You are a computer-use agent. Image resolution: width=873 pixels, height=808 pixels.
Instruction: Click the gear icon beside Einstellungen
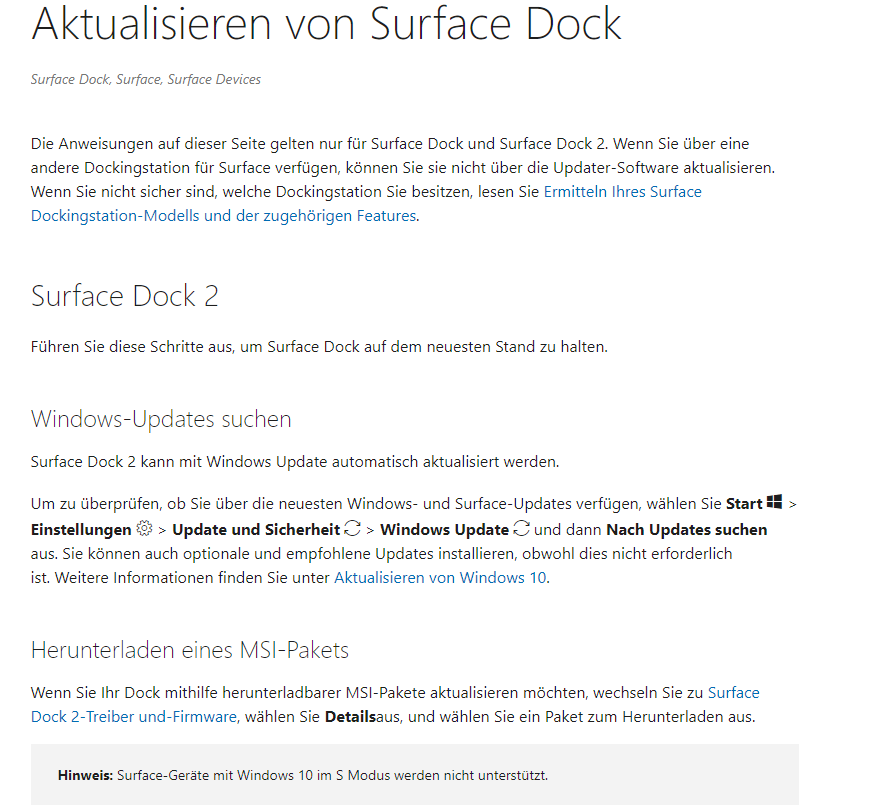144,528
